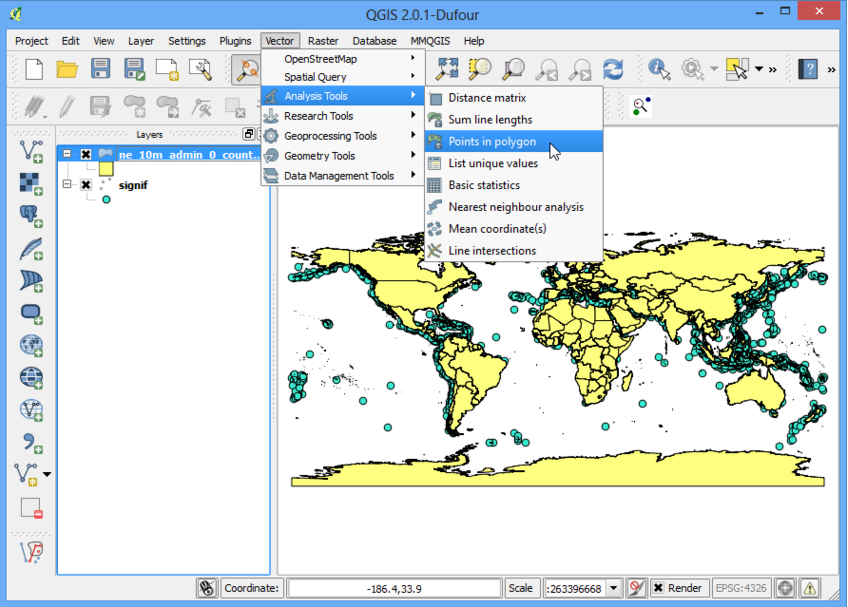
Task: Open new print composer icon
Action: tap(167, 69)
